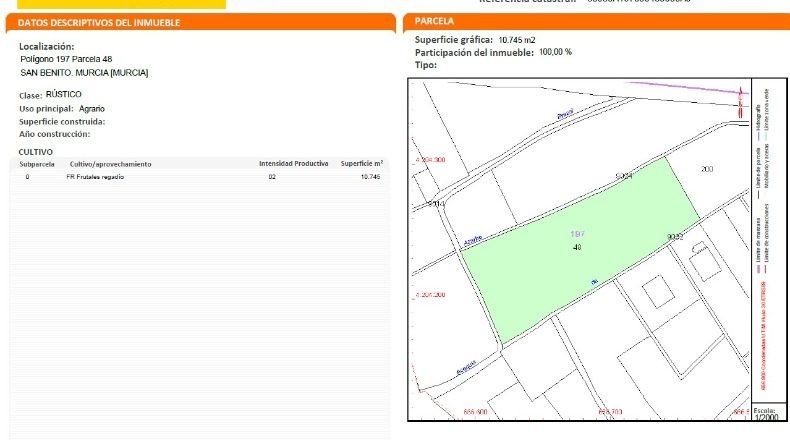The height and width of the screenshot is (440, 790).
Task: Click the scale value '1/2000'
Action: (766, 417)
